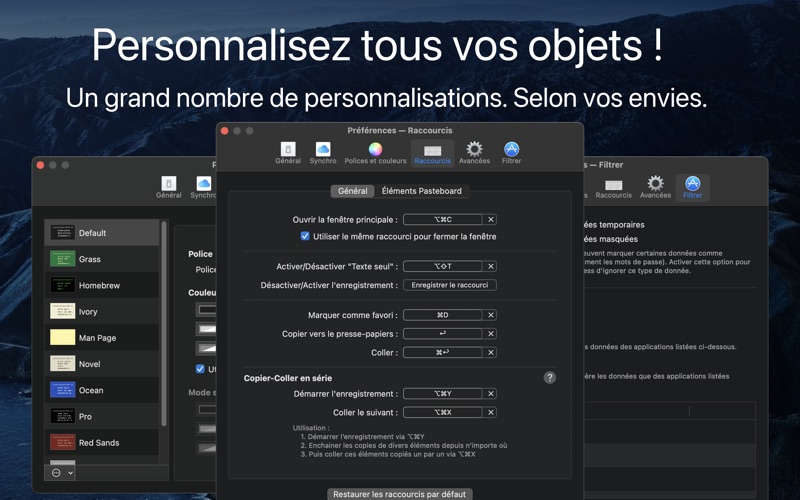Image resolution: width=800 pixels, height=500 pixels.
Task: Select the Red Sands theme
Action: coord(102,443)
